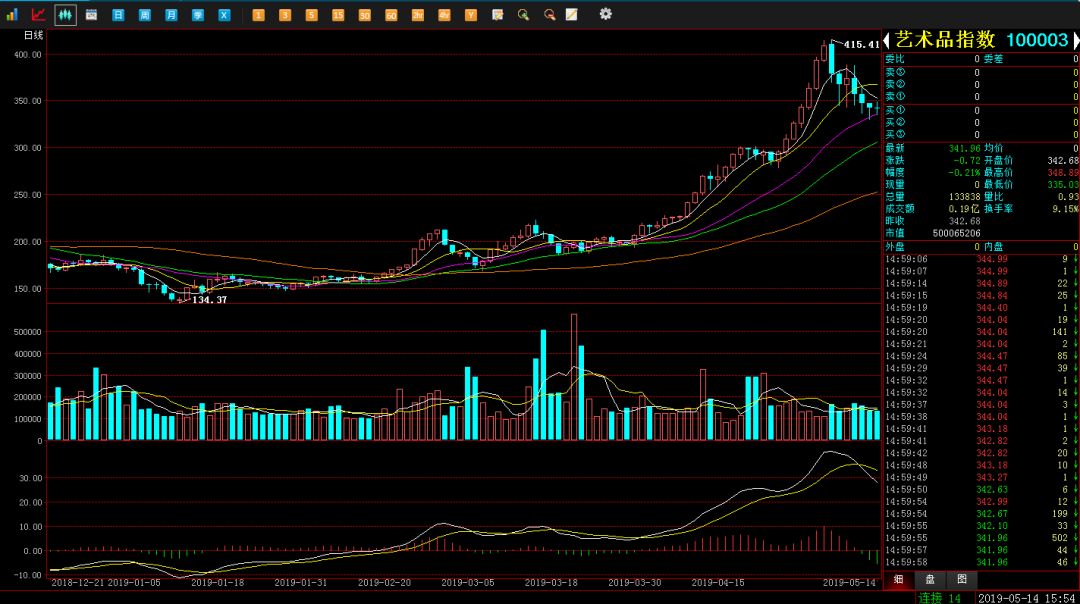Switch to the 图 chart tab

click(962, 580)
